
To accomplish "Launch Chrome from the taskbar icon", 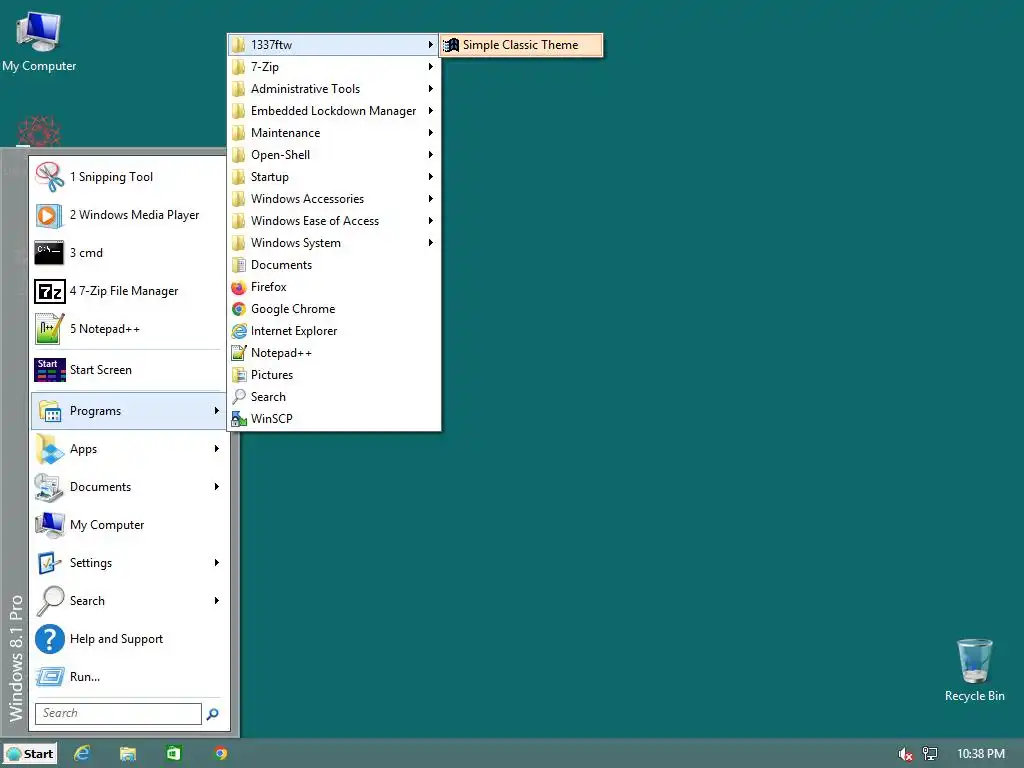I will tap(221, 754).
